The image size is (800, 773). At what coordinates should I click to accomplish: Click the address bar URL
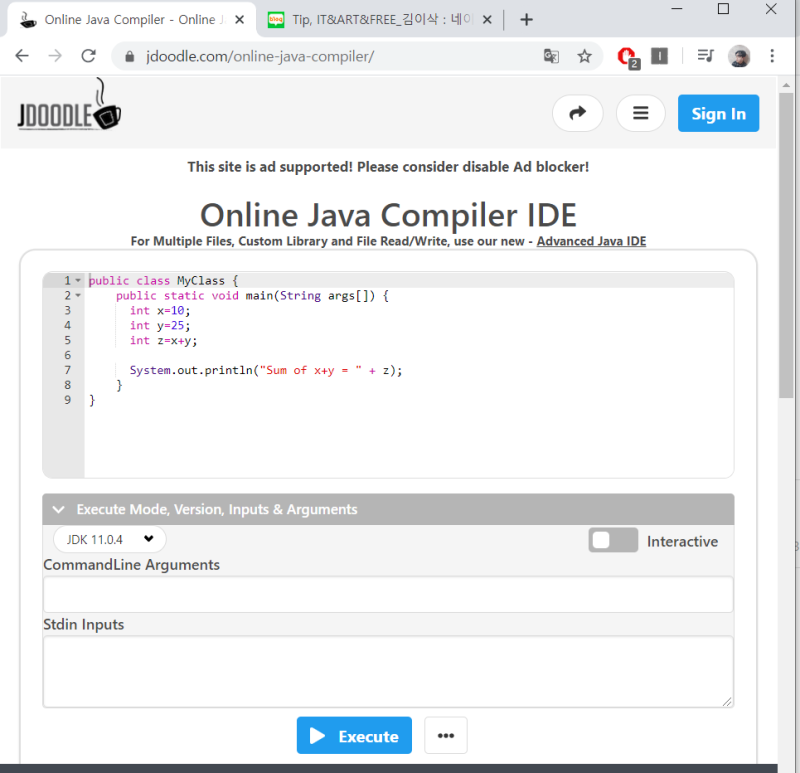coord(260,56)
